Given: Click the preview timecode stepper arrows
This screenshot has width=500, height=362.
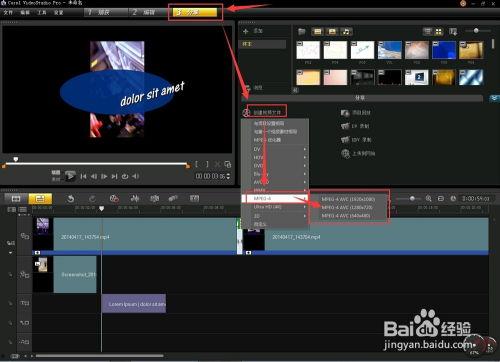Looking at the screenshot, I should (x=228, y=176).
